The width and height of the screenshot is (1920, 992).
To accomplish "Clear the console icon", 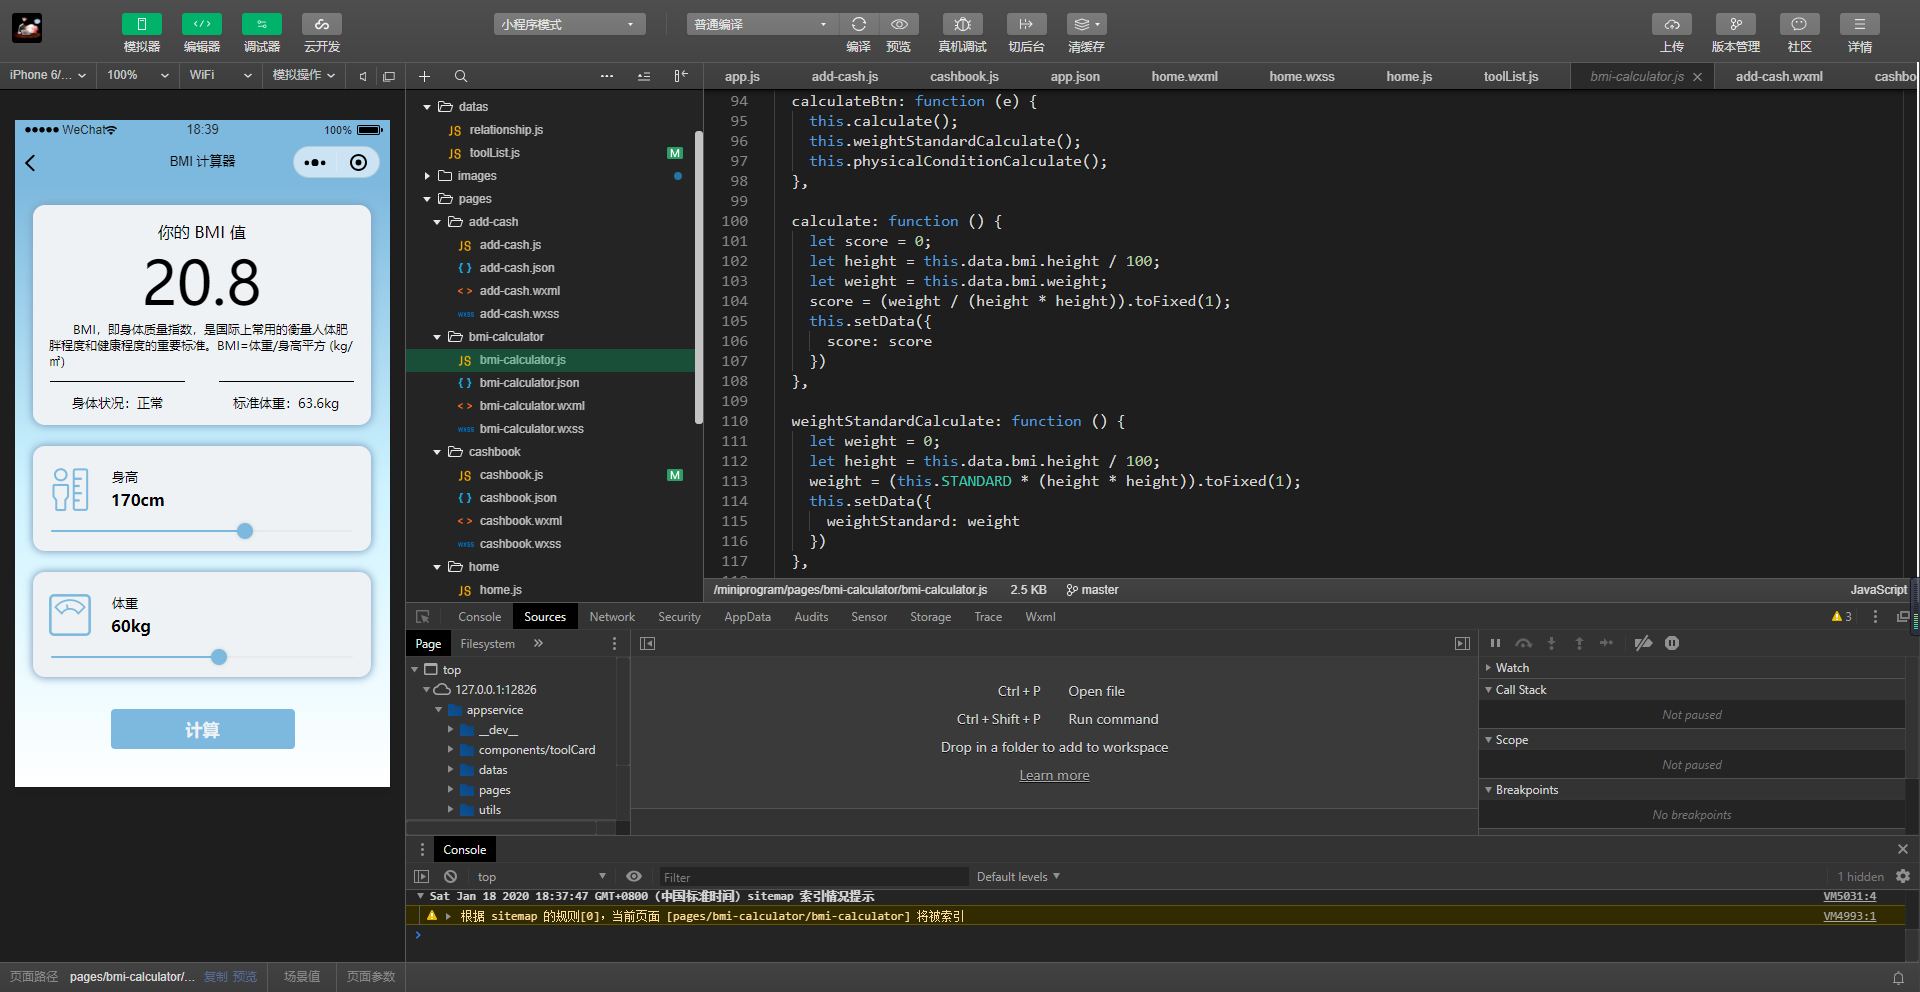I will 451,877.
